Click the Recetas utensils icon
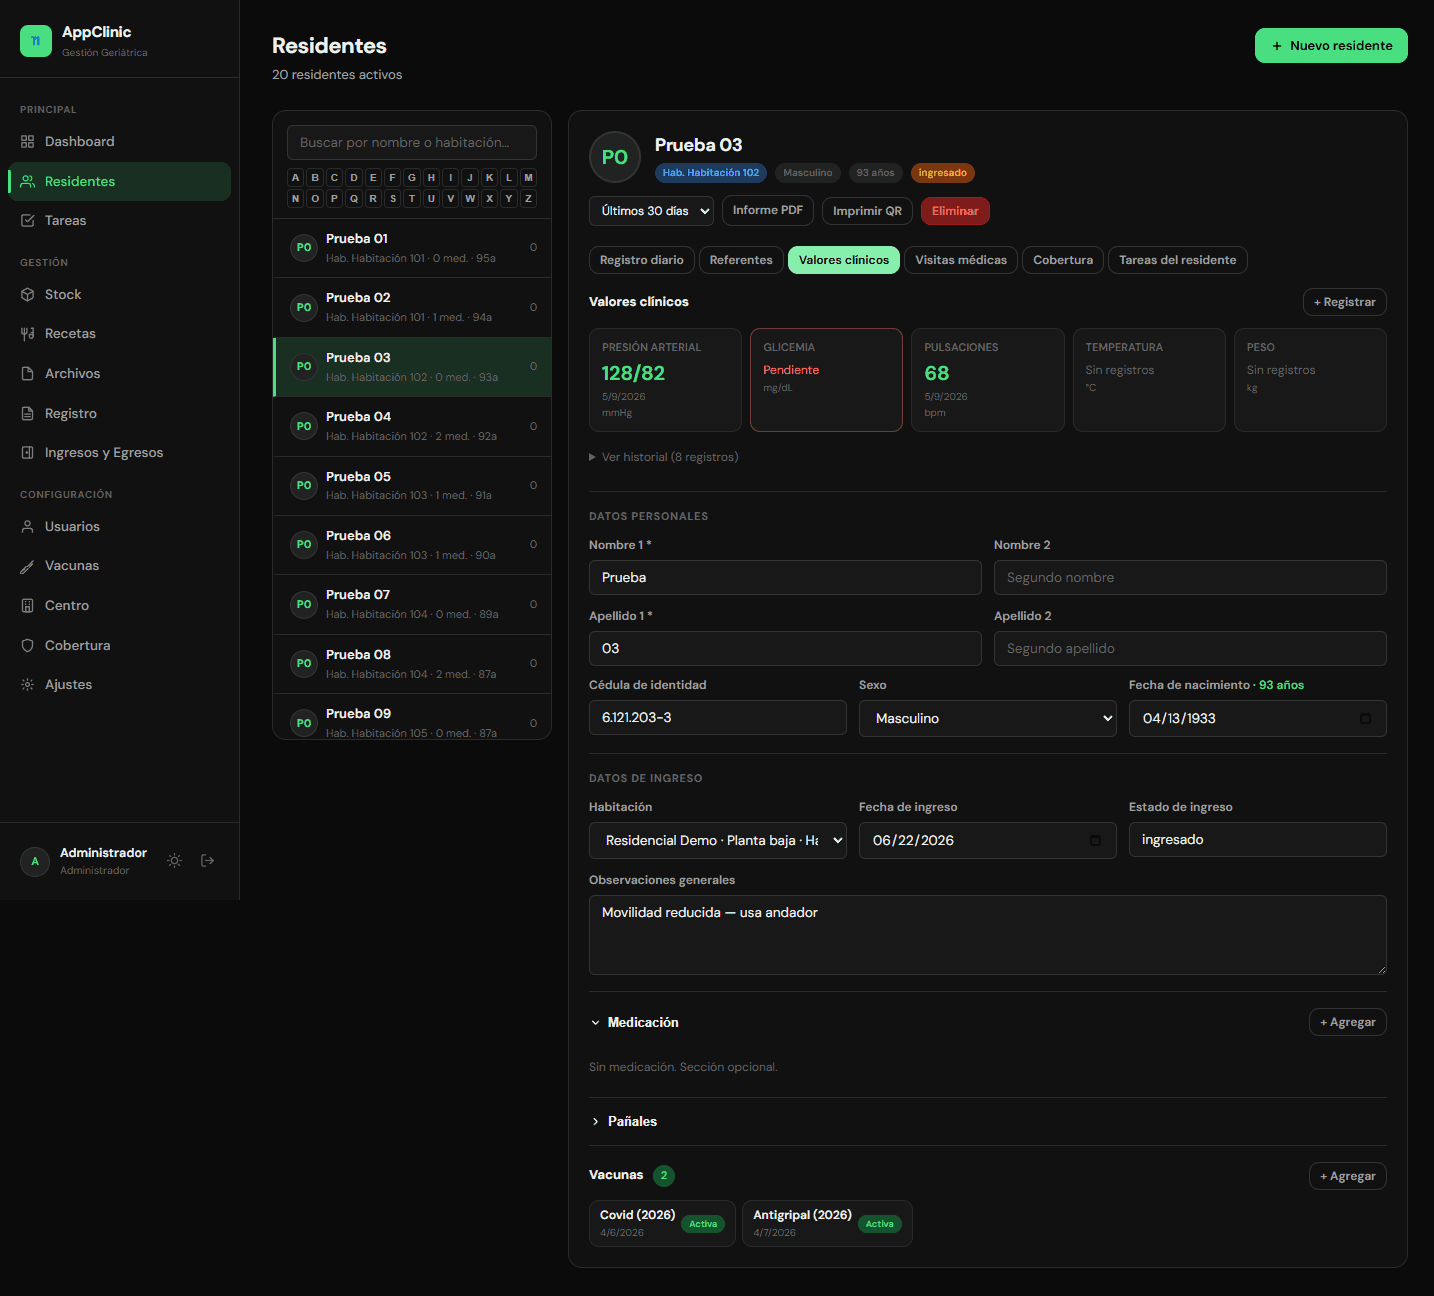The height and width of the screenshot is (1296, 1434). click(27, 334)
